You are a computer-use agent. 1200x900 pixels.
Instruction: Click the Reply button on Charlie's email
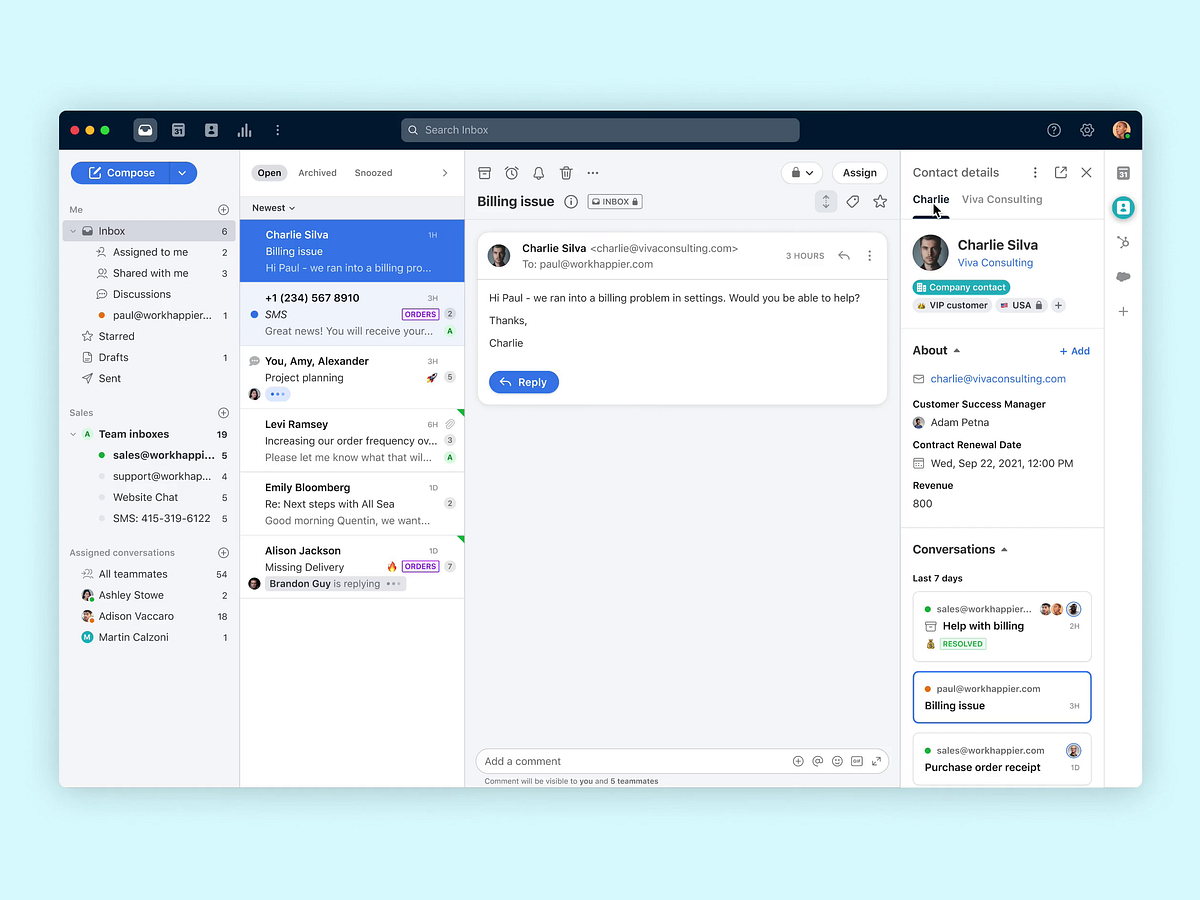tap(523, 381)
